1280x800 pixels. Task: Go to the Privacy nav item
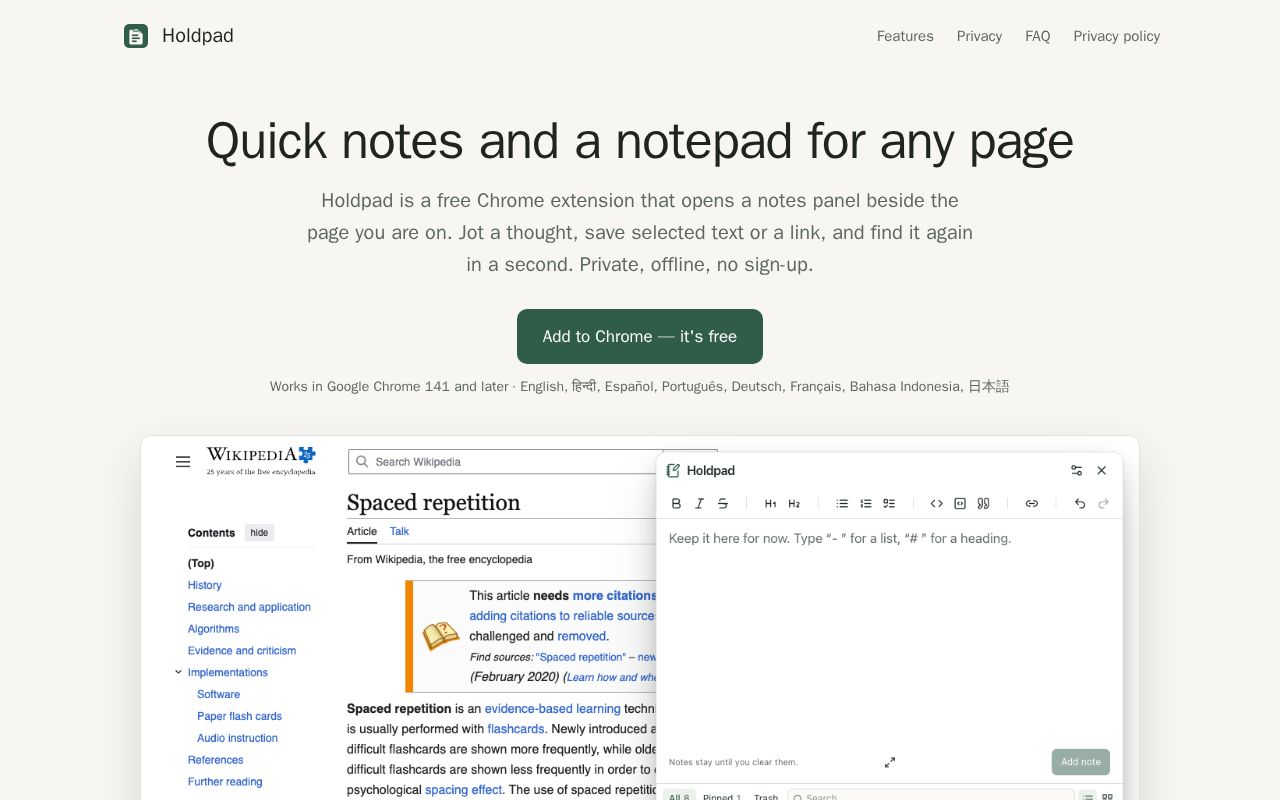[979, 36]
